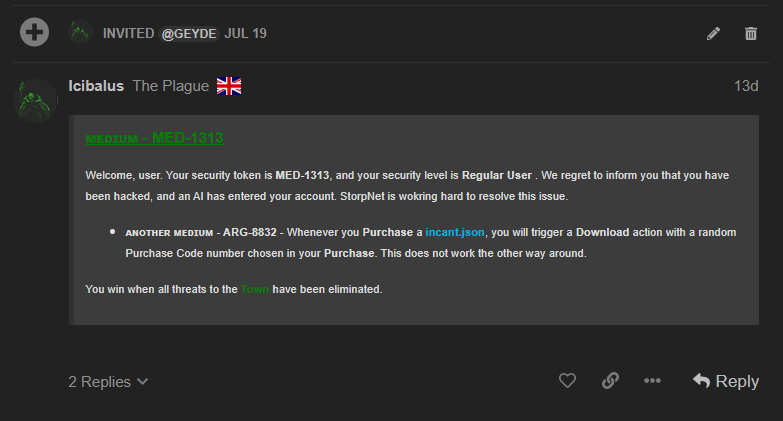The image size is (783, 421).
Task: Click the trash delete icon
Action: (751, 34)
